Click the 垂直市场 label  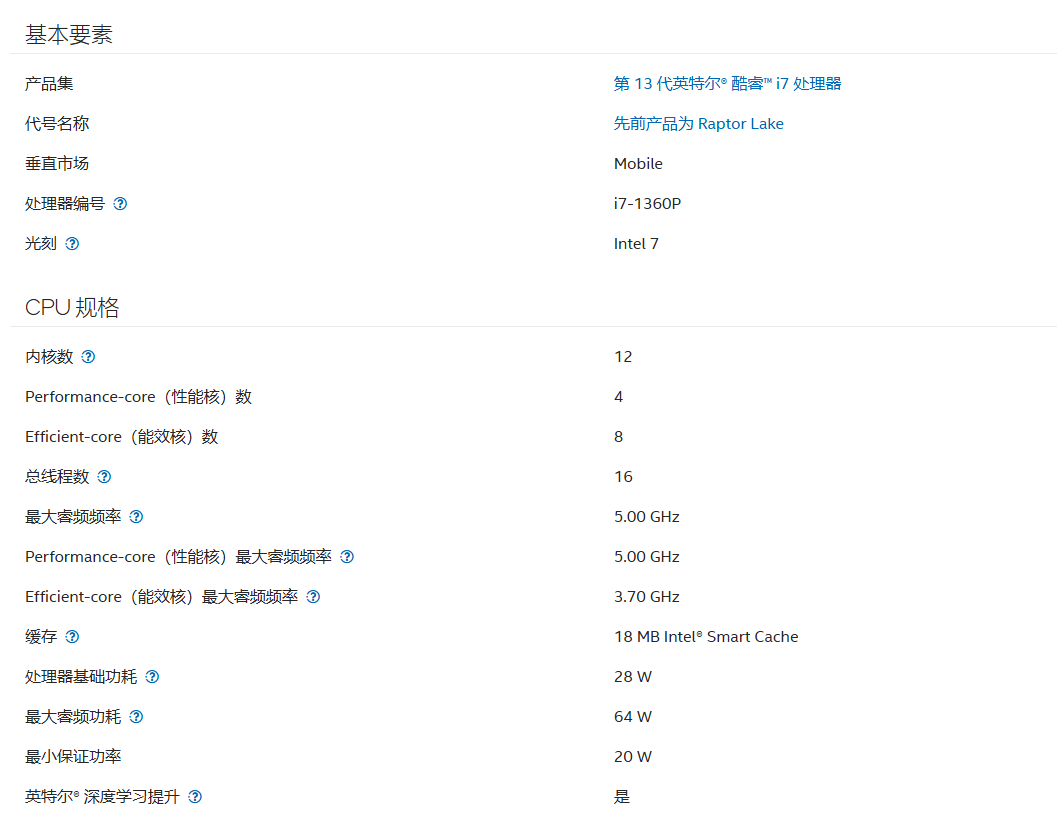click(x=57, y=164)
